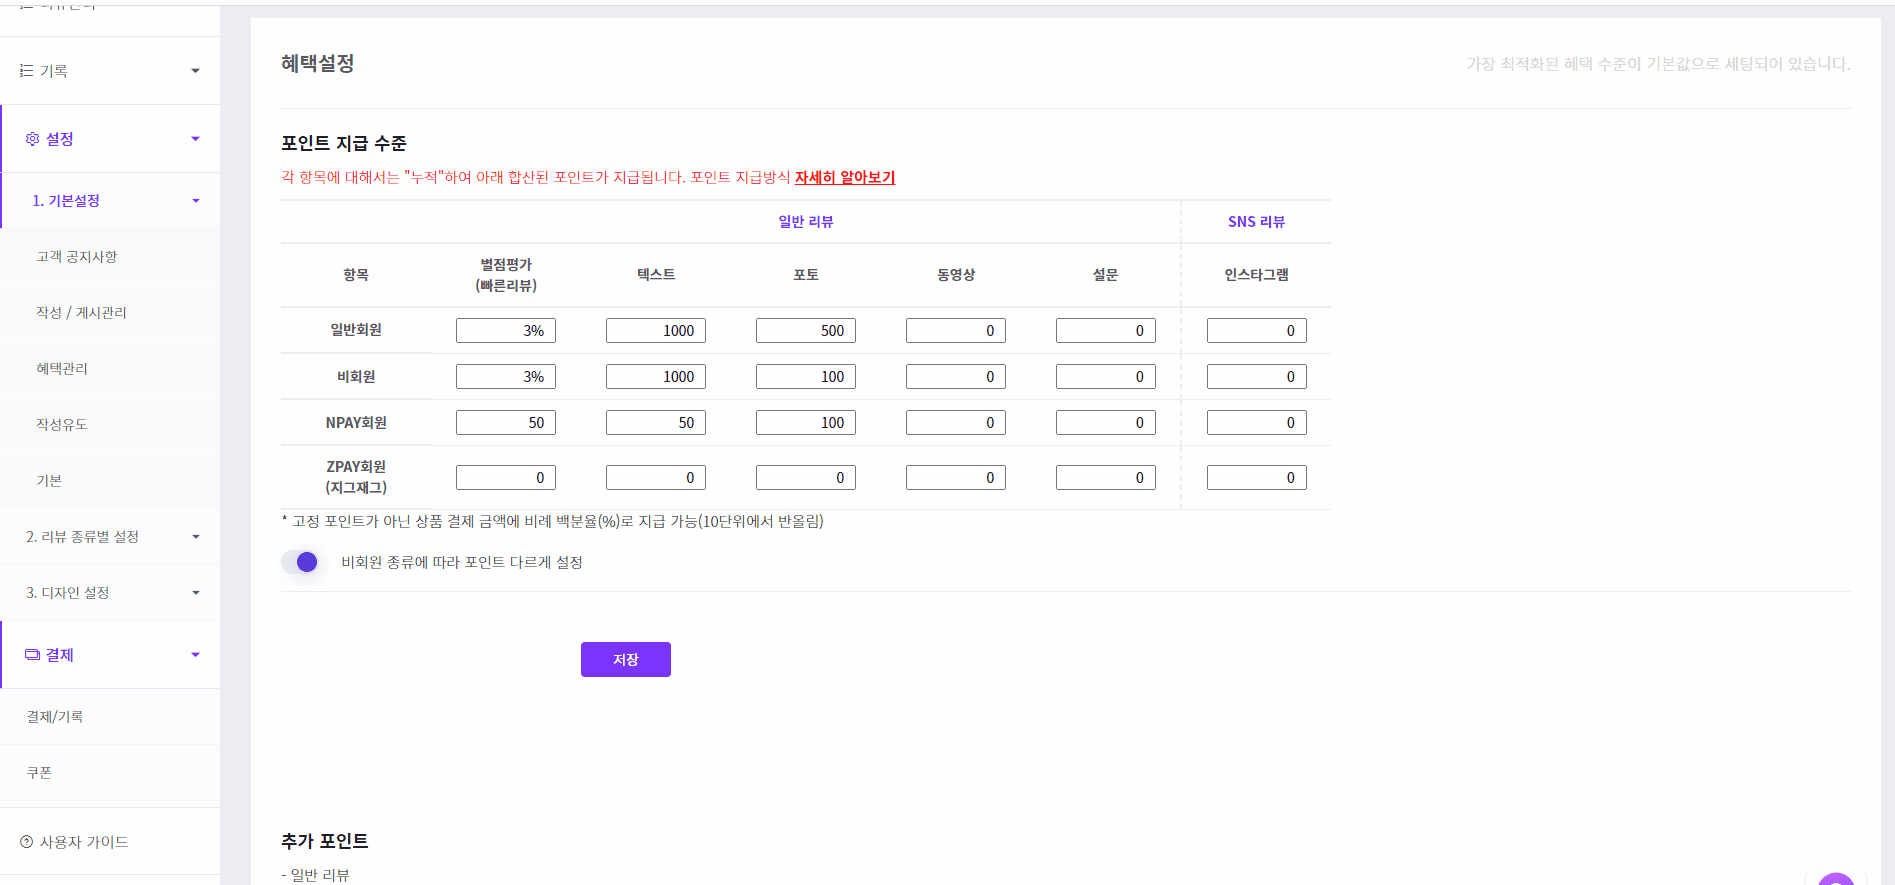Click the 1. 기본설정 menu label
This screenshot has width=1895, height=885.
[x=66, y=201]
